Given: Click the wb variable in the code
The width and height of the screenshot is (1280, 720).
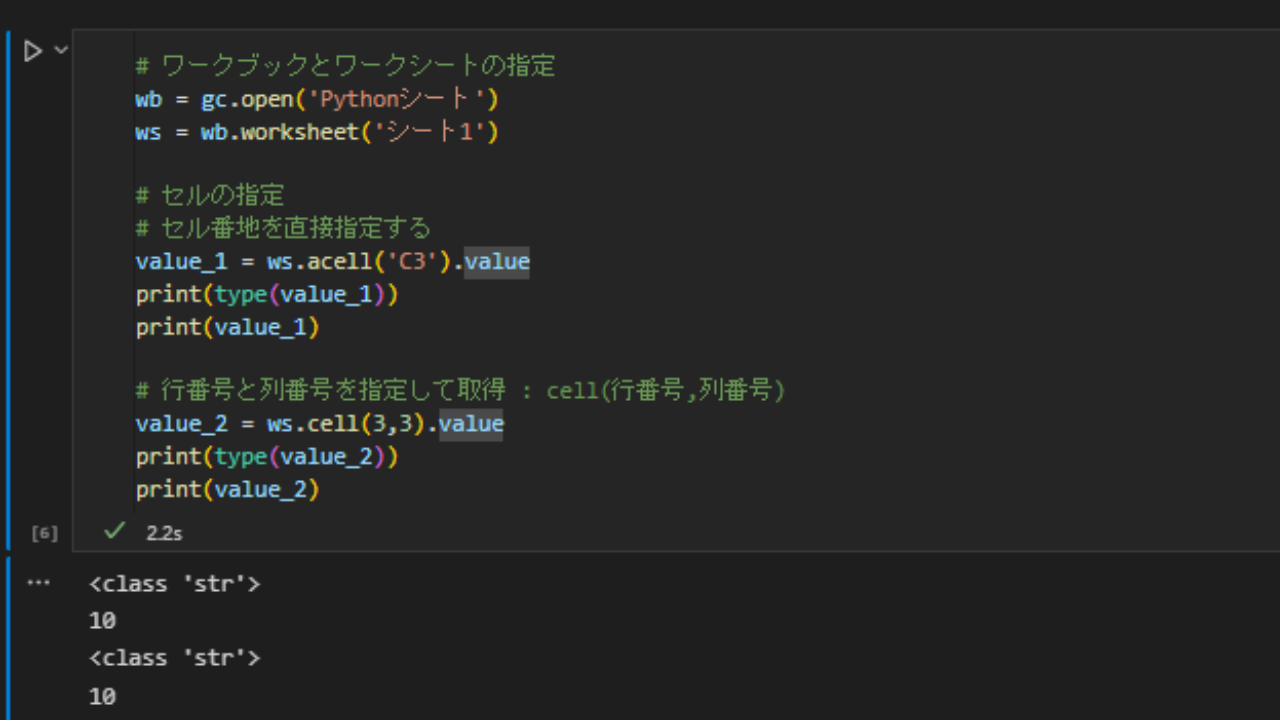Looking at the screenshot, I should point(147,98).
